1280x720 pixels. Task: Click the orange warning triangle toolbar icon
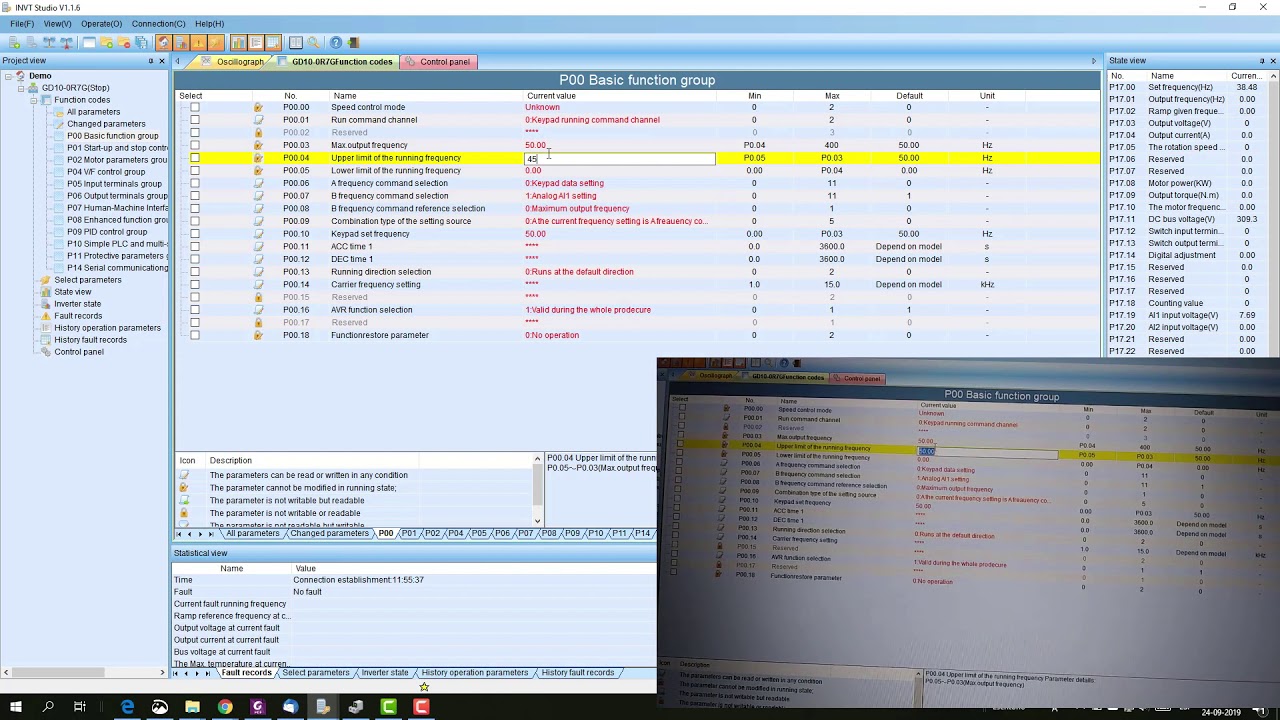tap(198, 42)
